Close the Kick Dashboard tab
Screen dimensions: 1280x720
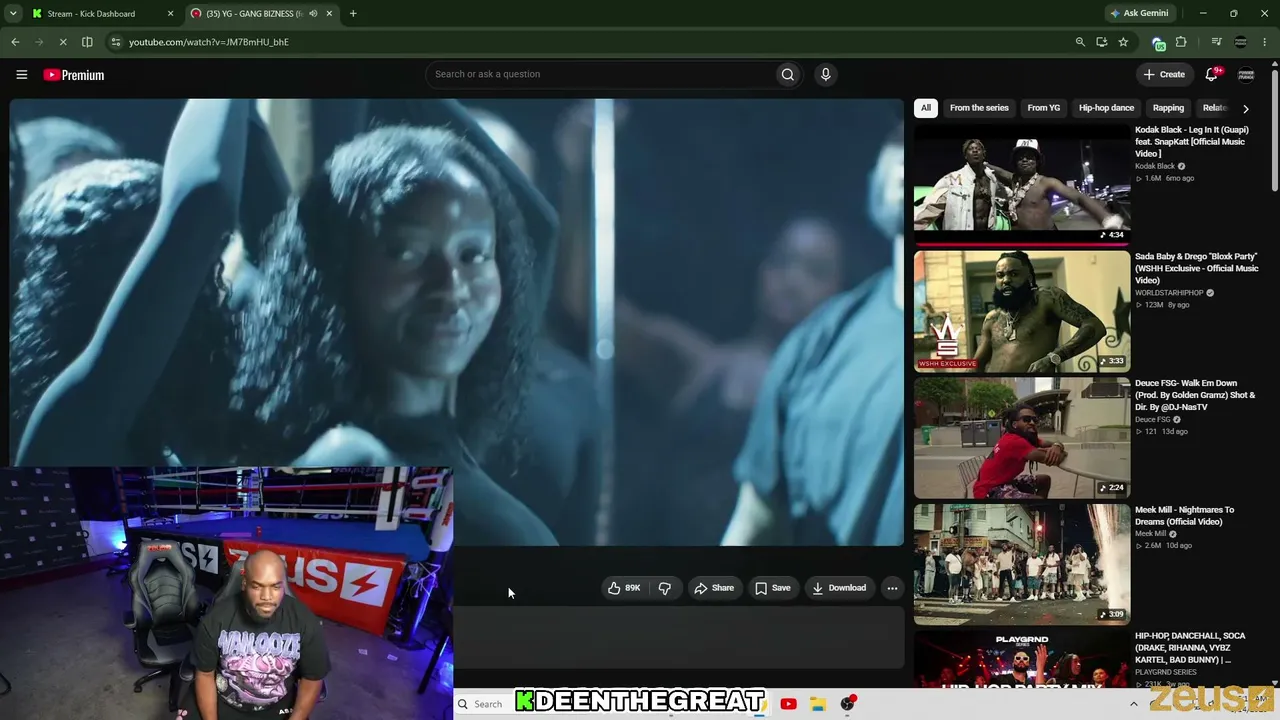click(170, 14)
